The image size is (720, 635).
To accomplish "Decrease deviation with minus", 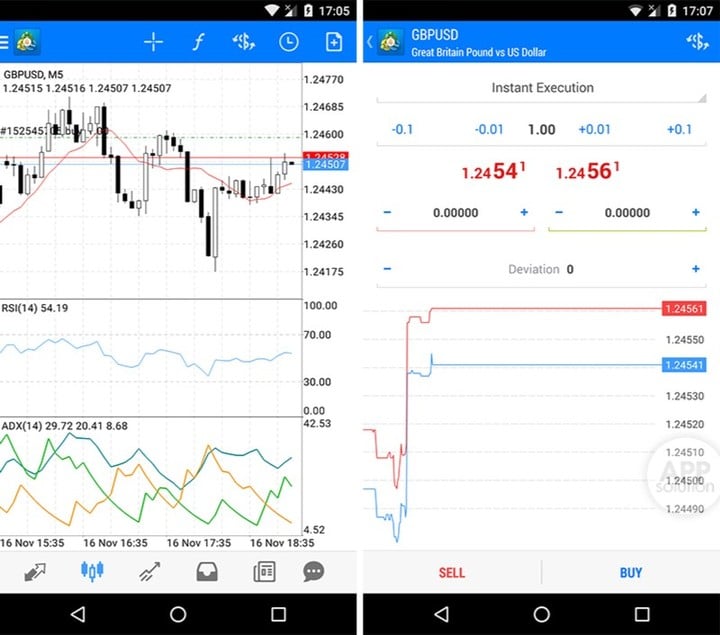I will coord(387,269).
